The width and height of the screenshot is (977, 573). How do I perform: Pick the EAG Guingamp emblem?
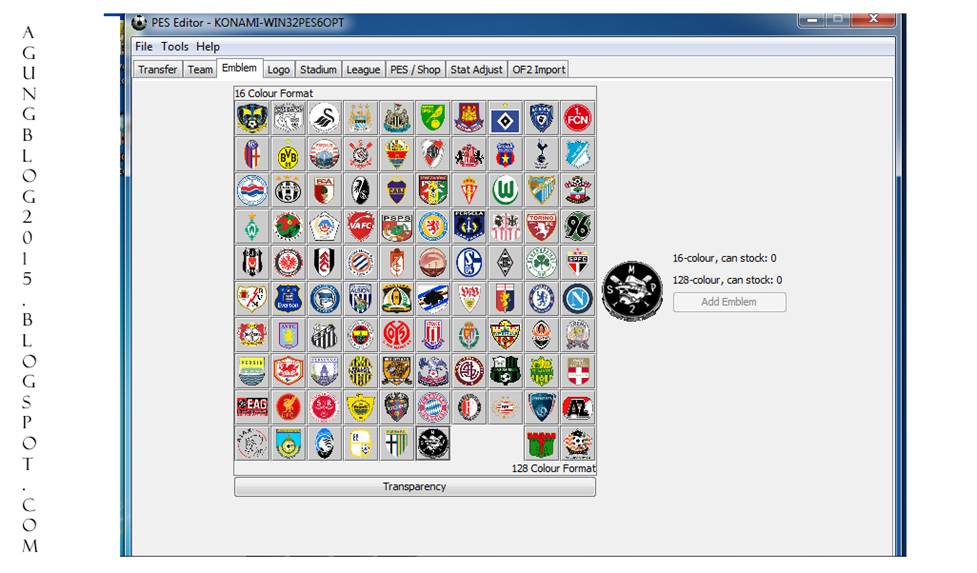[x=252, y=407]
